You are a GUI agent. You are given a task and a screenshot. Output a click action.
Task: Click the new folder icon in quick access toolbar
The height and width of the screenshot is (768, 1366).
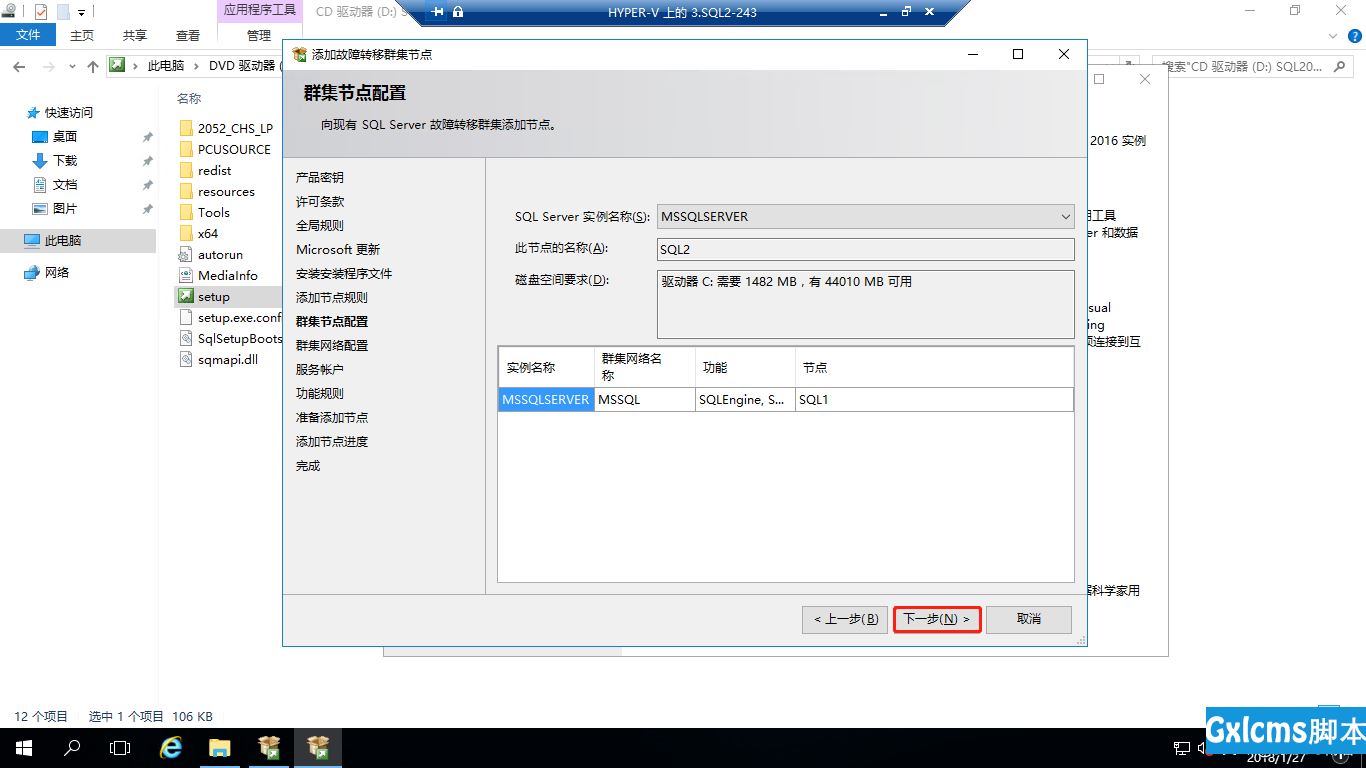pos(63,12)
